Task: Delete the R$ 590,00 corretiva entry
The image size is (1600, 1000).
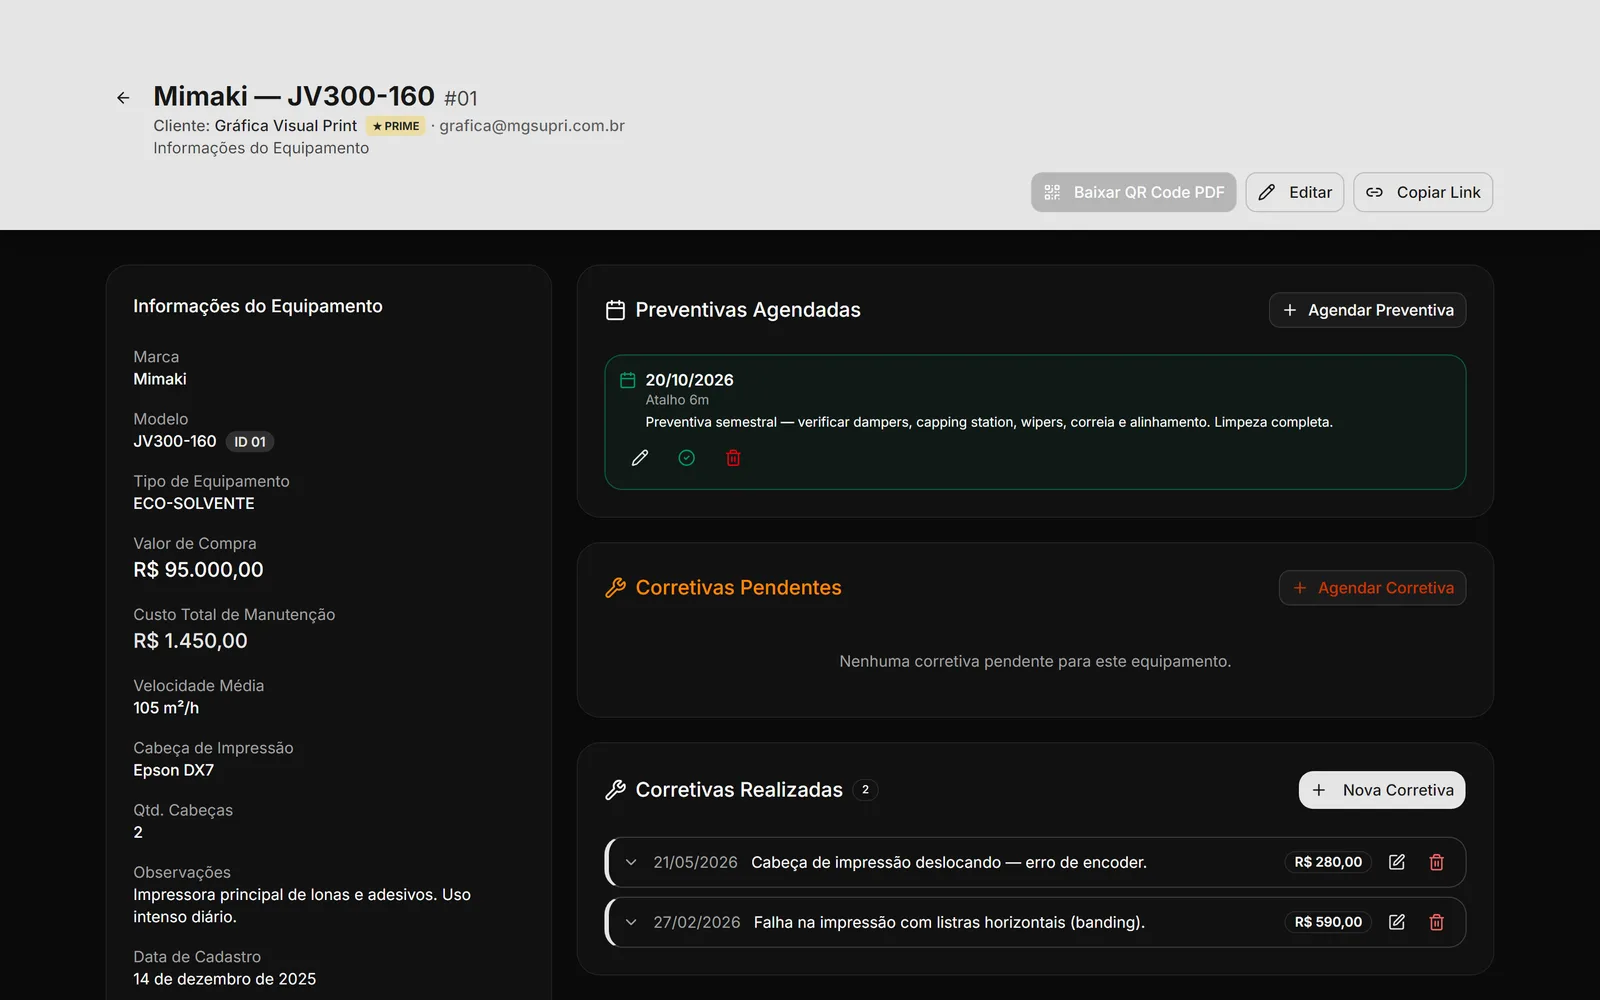Action: [1437, 922]
